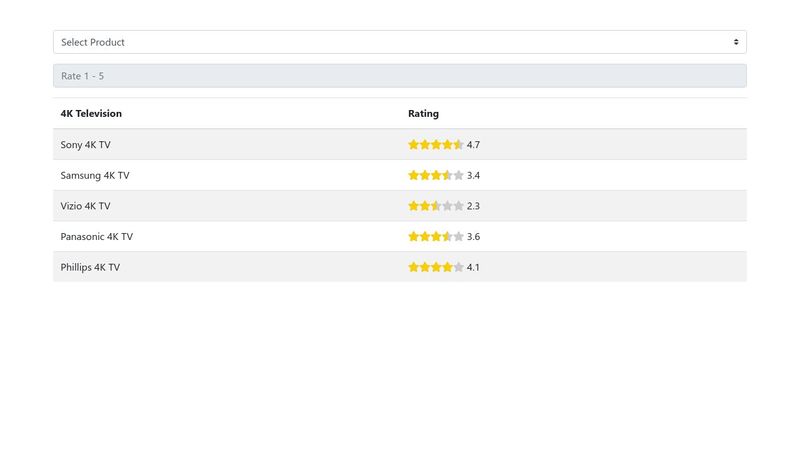Click the last gray star in Samsung row
Image resolution: width=800 pixels, height=450 pixels.
tap(458, 175)
